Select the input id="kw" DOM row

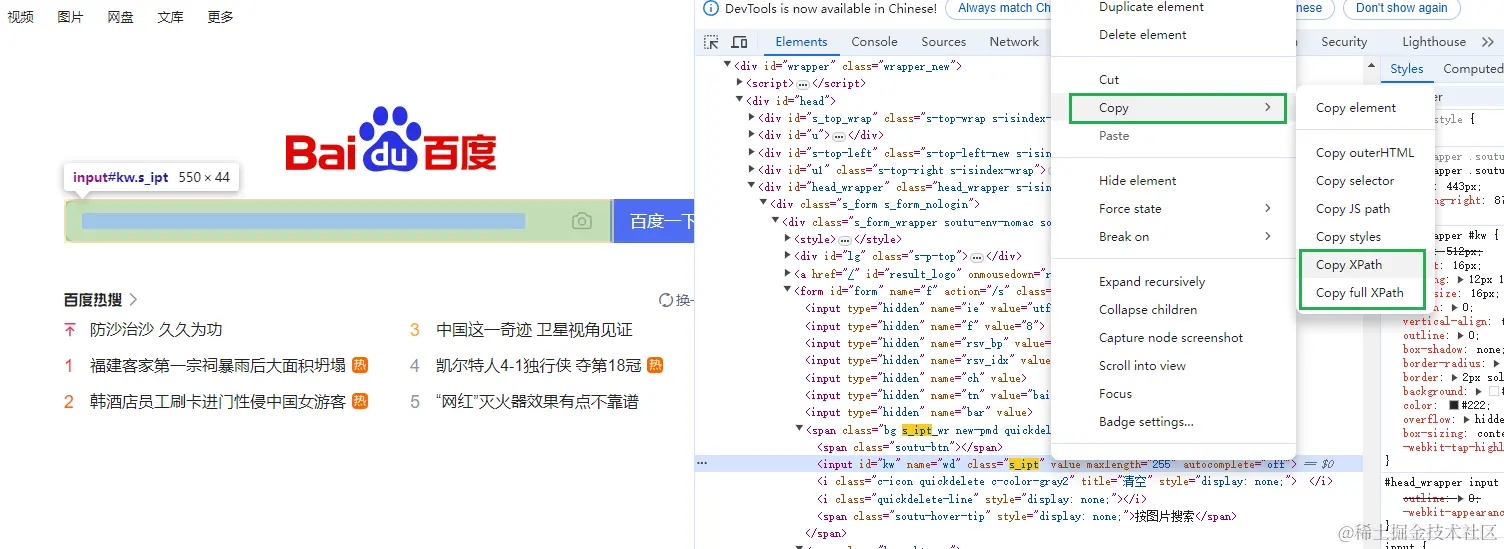coord(1029,464)
